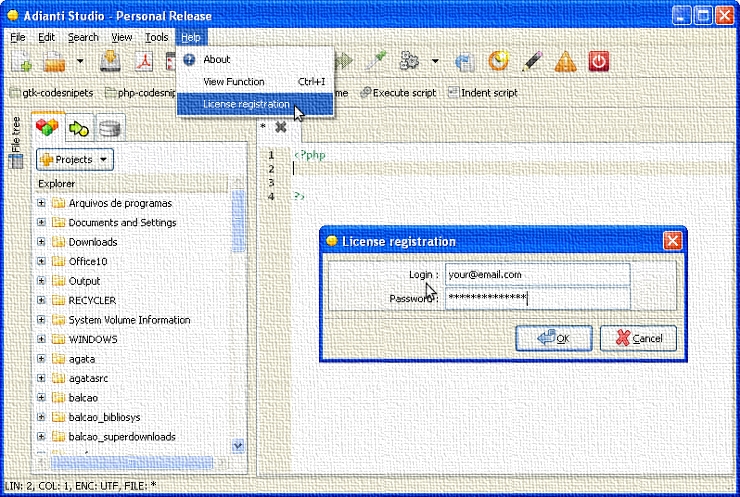Expand the Output folder node
The height and width of the screenshot is (497, 740).
(x=41, y=281)
